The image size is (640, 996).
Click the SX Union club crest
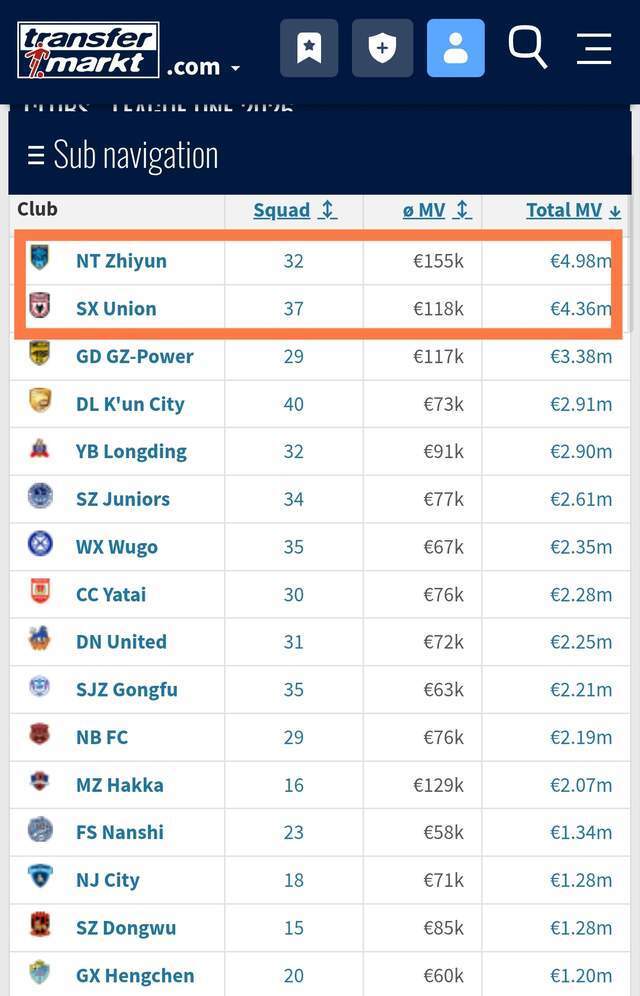click(x=40, y=306)
